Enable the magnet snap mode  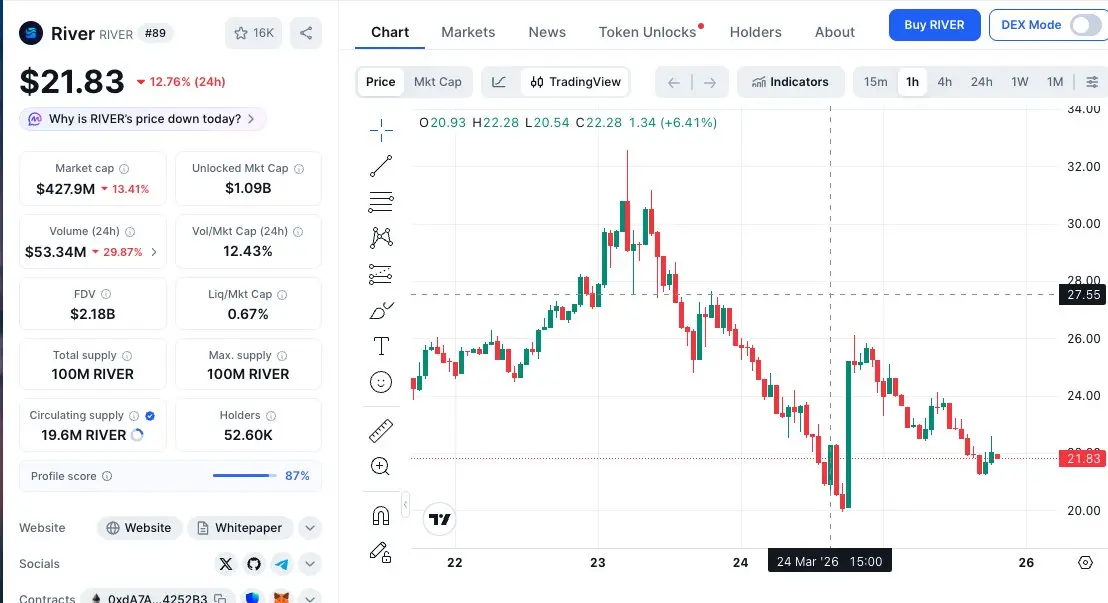click(x=381, y=516)
